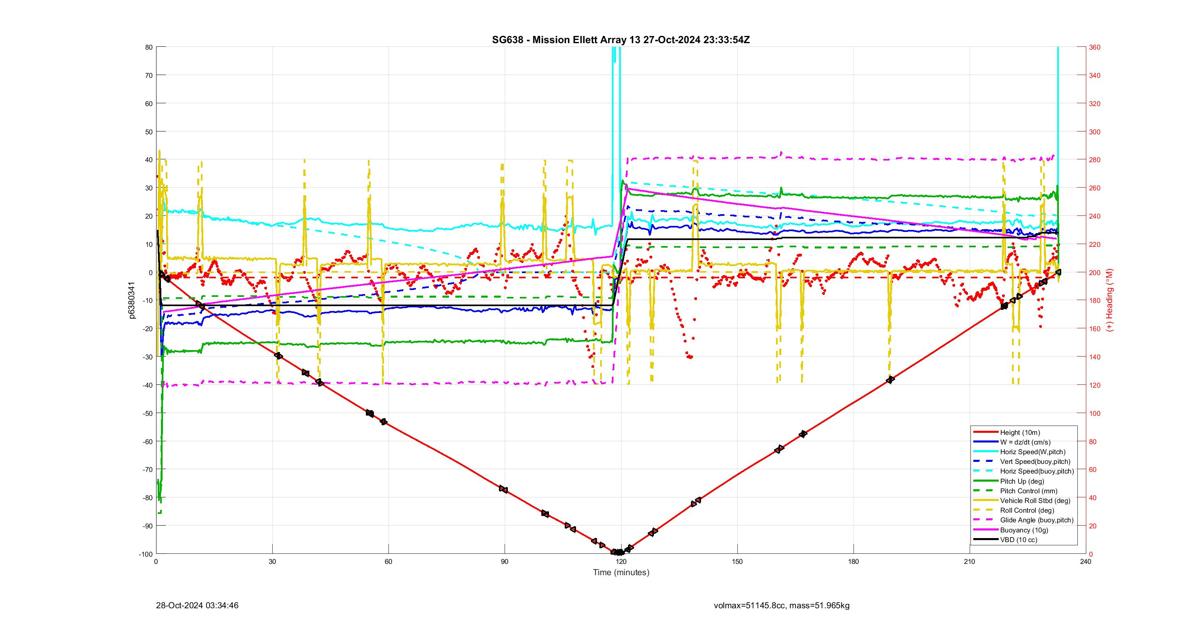The width and height of the screenshot is (1200, 622).
Task: Click the left y-axis label 'p6380341'
Action: click(131, 300)
